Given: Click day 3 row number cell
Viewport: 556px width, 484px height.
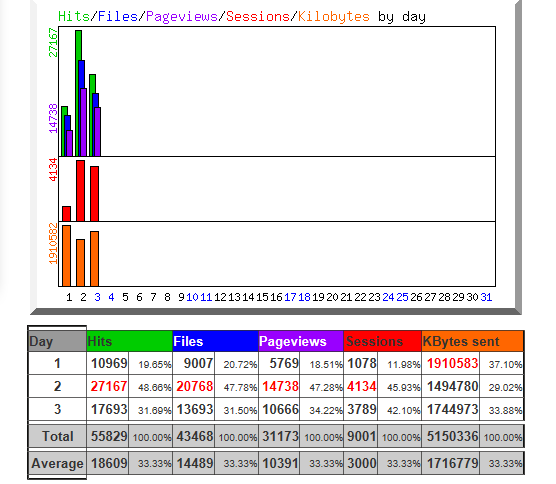Looking at the screenshot, I should [57, 409].
